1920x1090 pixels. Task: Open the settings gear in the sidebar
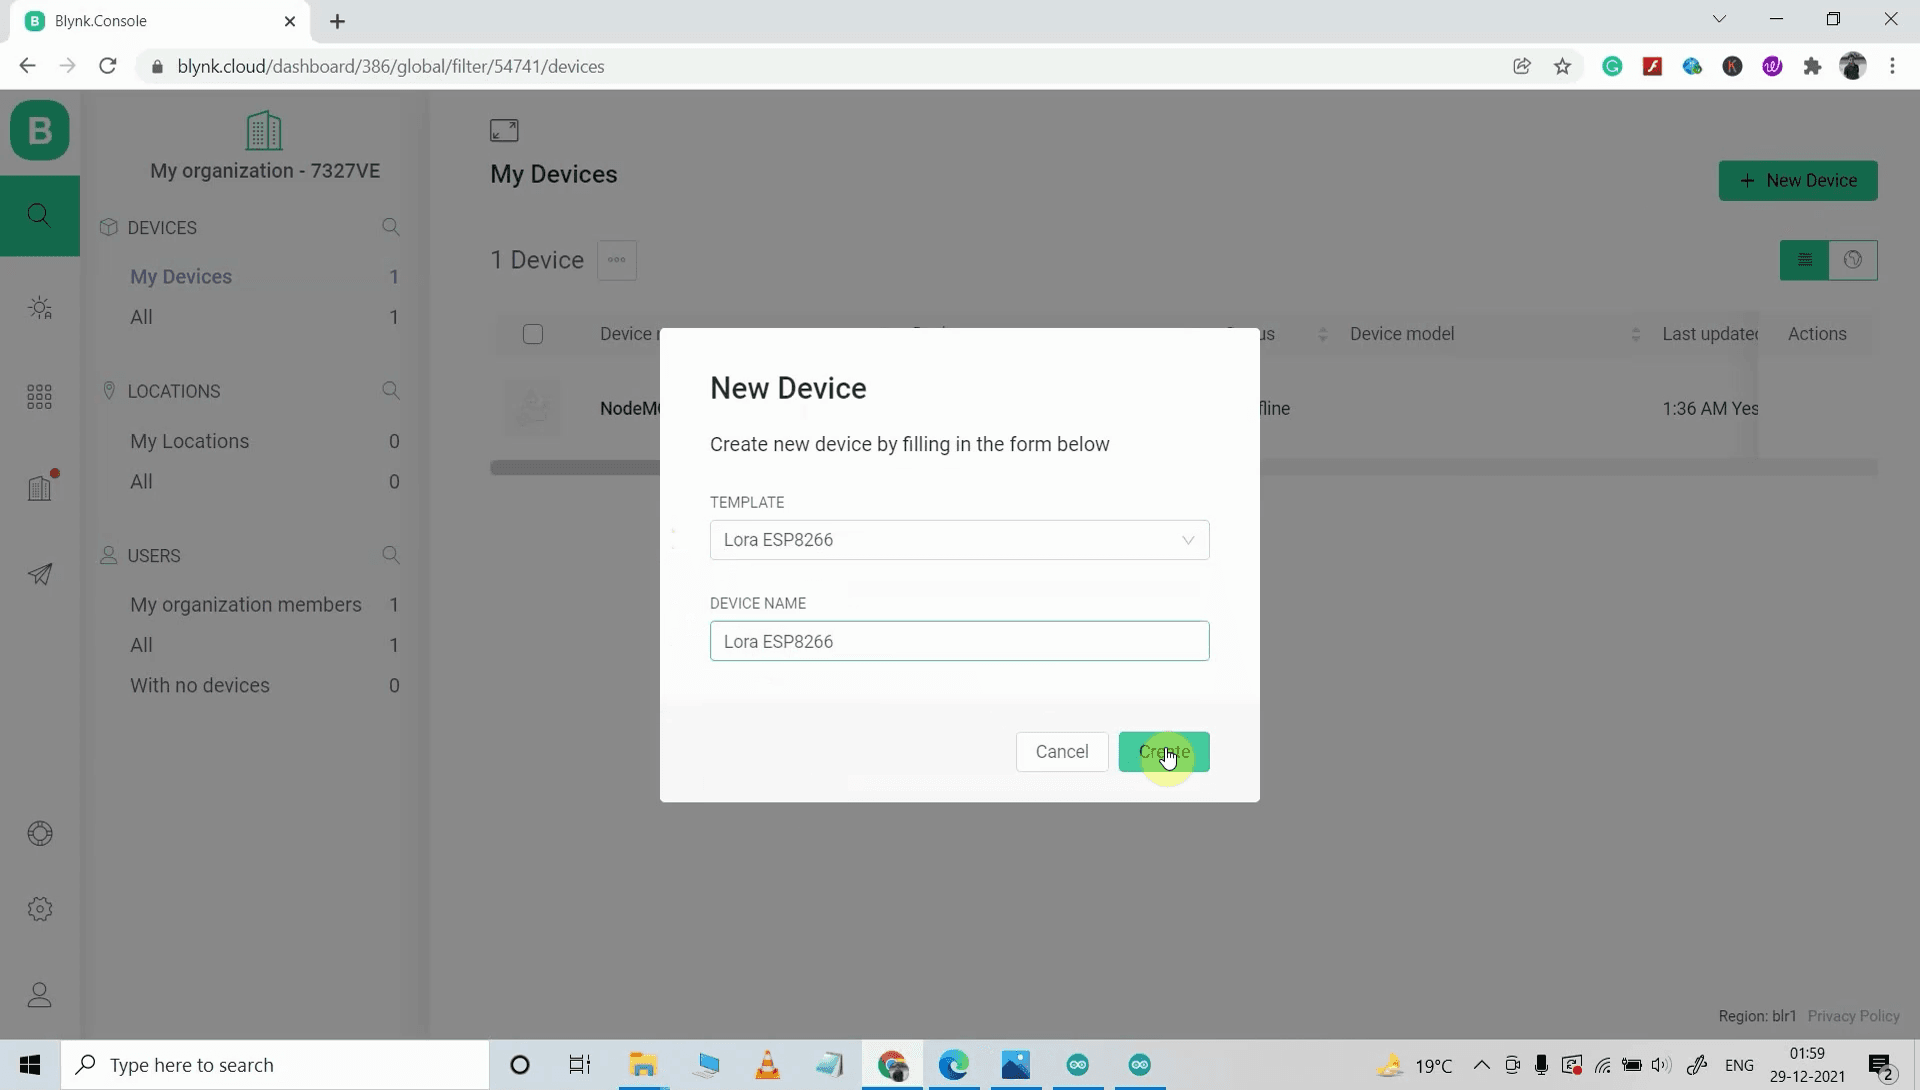(x=40, y=909)
